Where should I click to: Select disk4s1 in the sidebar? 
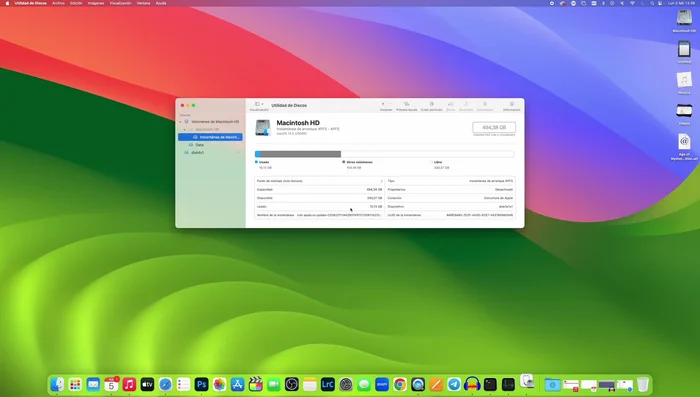click(x=197, y=152)
